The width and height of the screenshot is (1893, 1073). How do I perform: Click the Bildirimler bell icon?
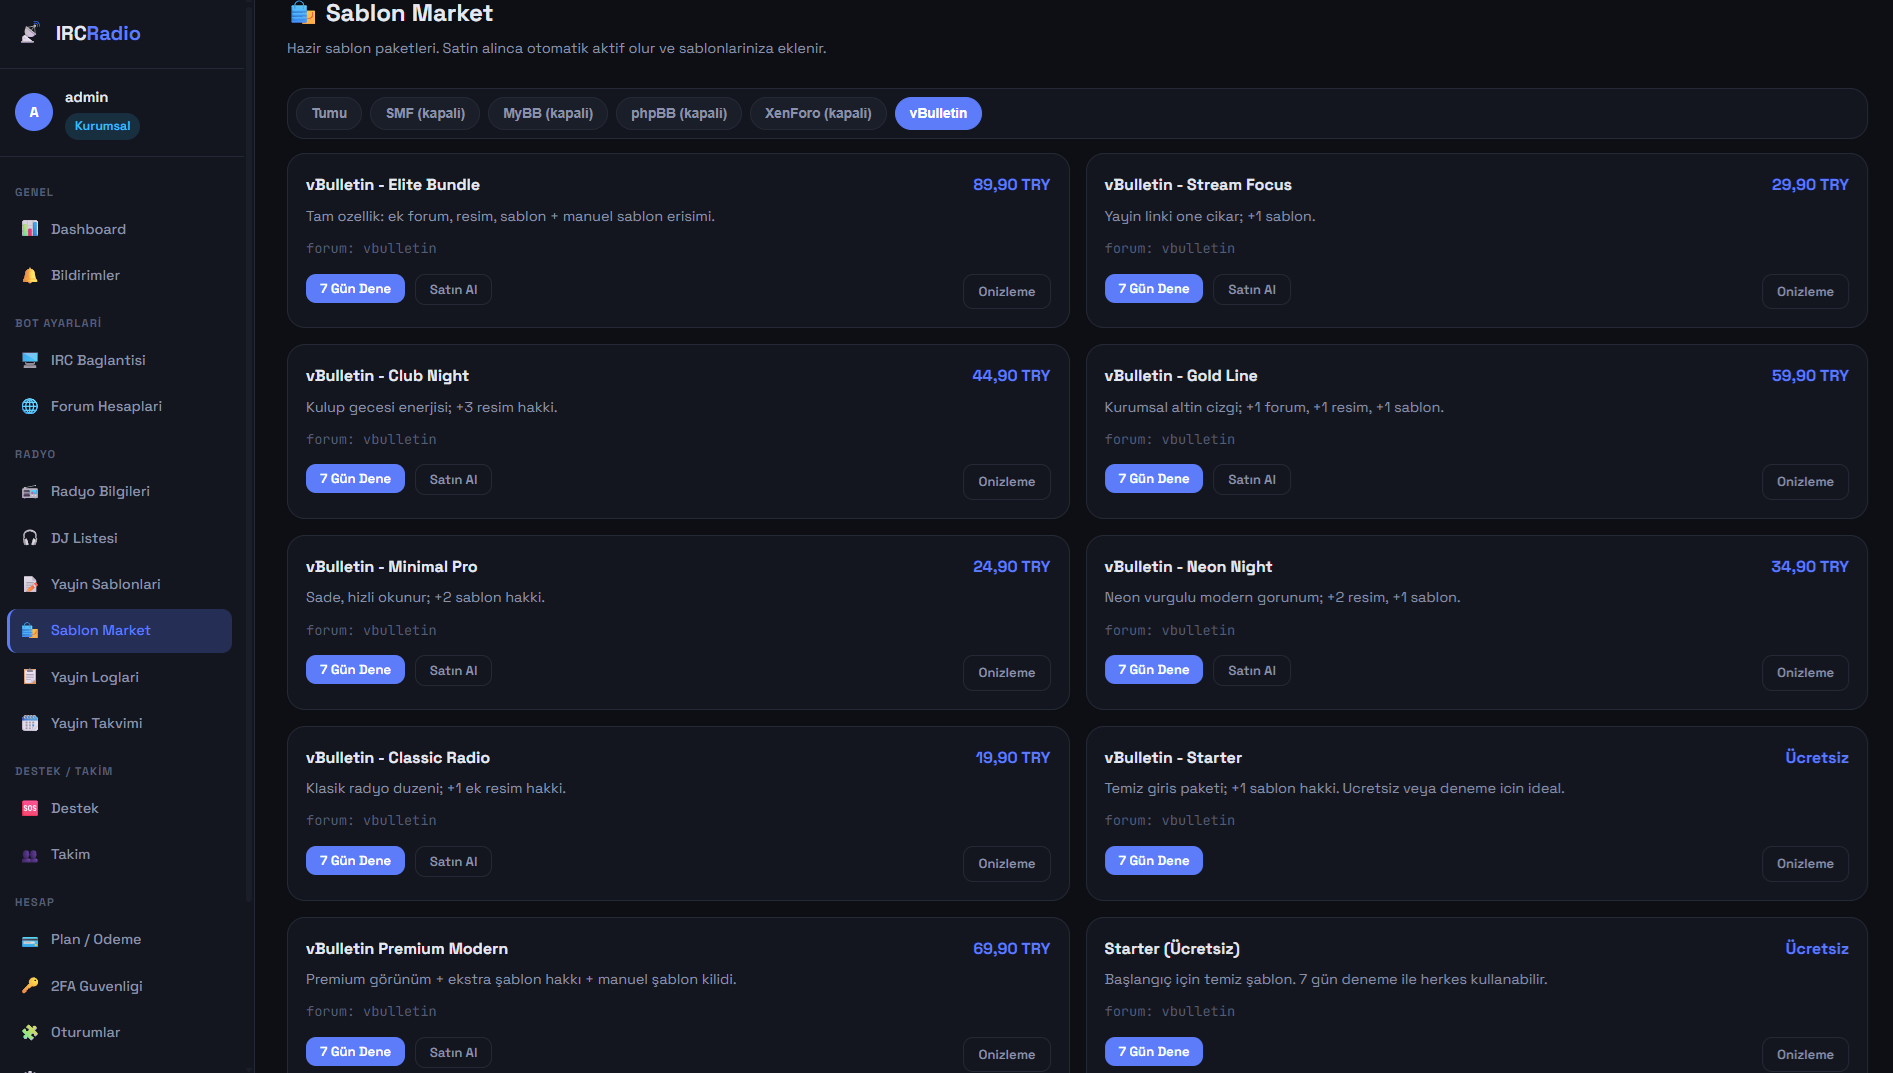[x=30, y=275]
